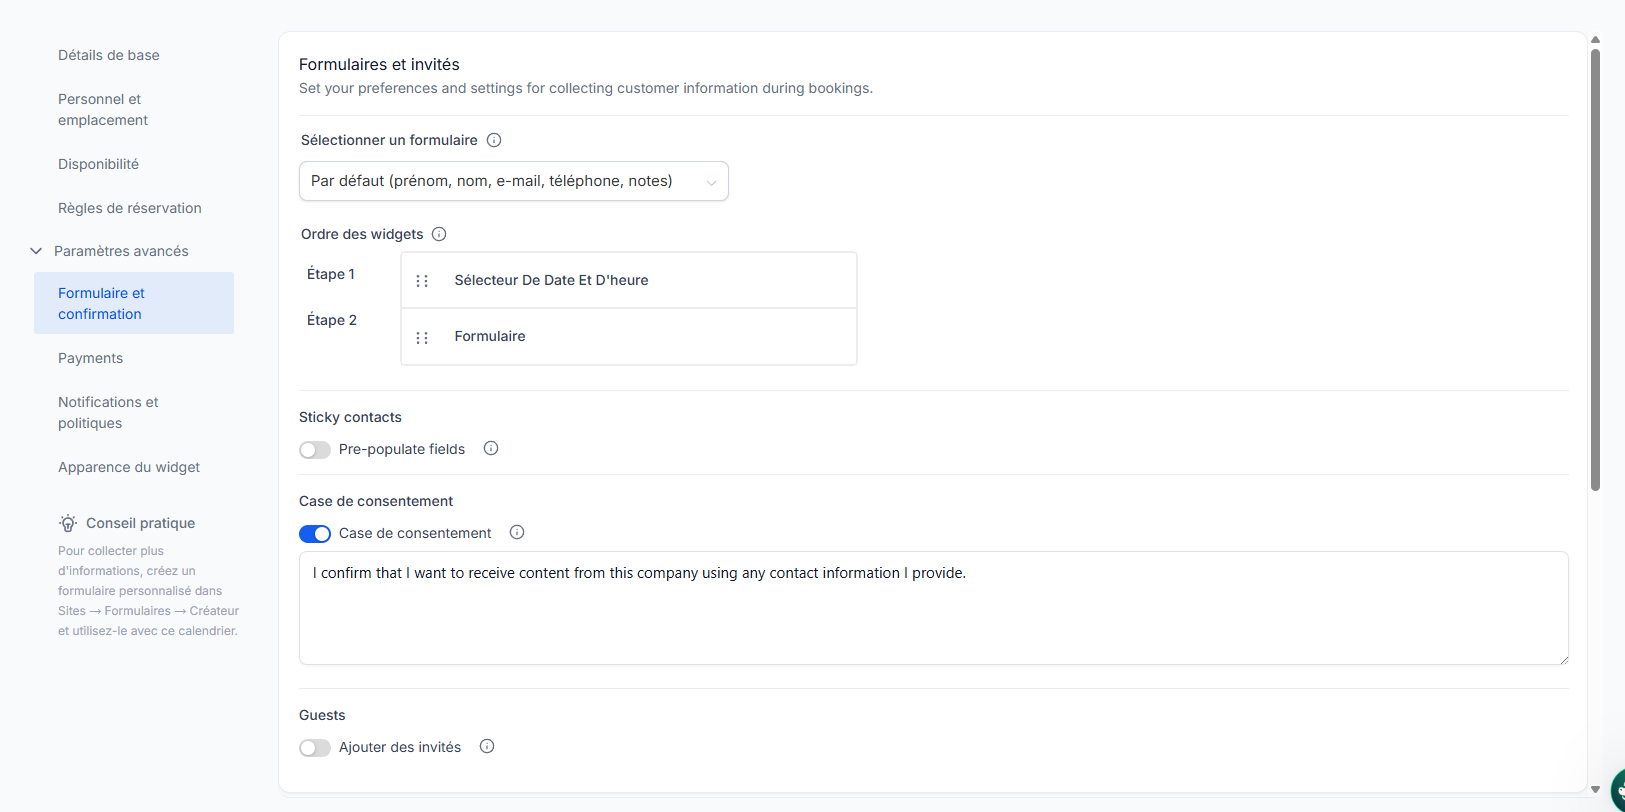The image size is (1625, 812).
Task: Open Règles de réservation page
Action: 130,208
